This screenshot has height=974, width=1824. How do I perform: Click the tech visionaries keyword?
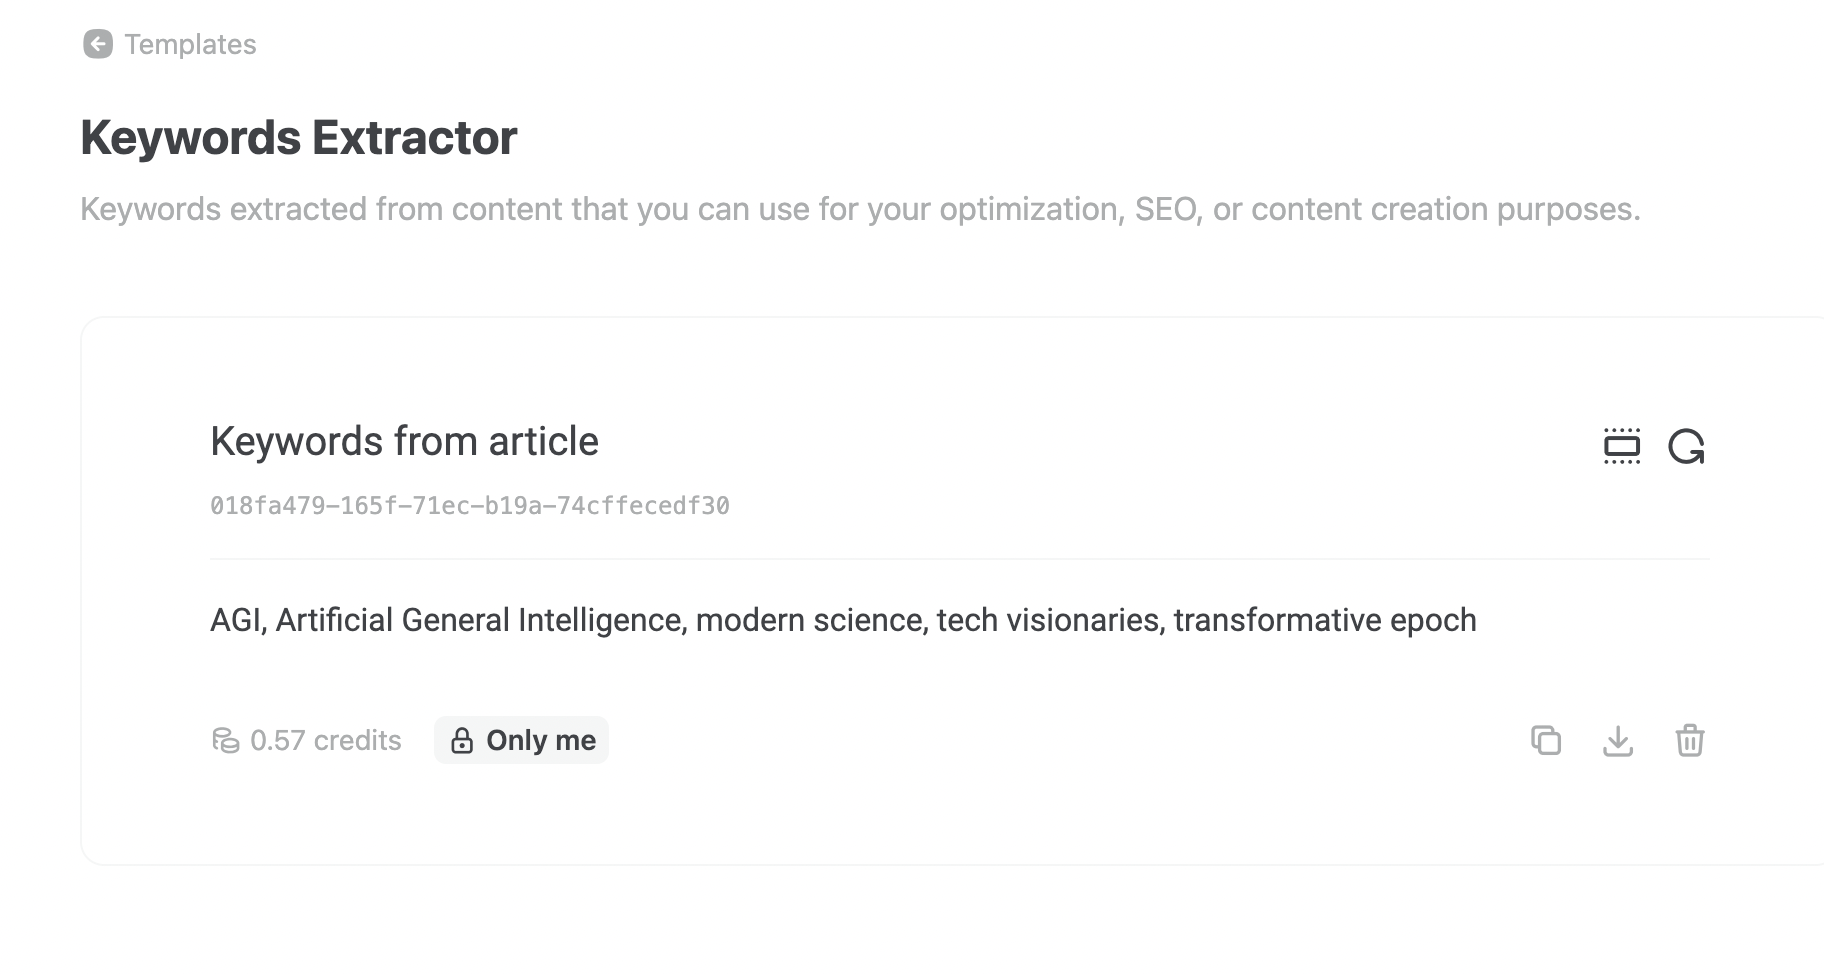[x=1049, y=620]
